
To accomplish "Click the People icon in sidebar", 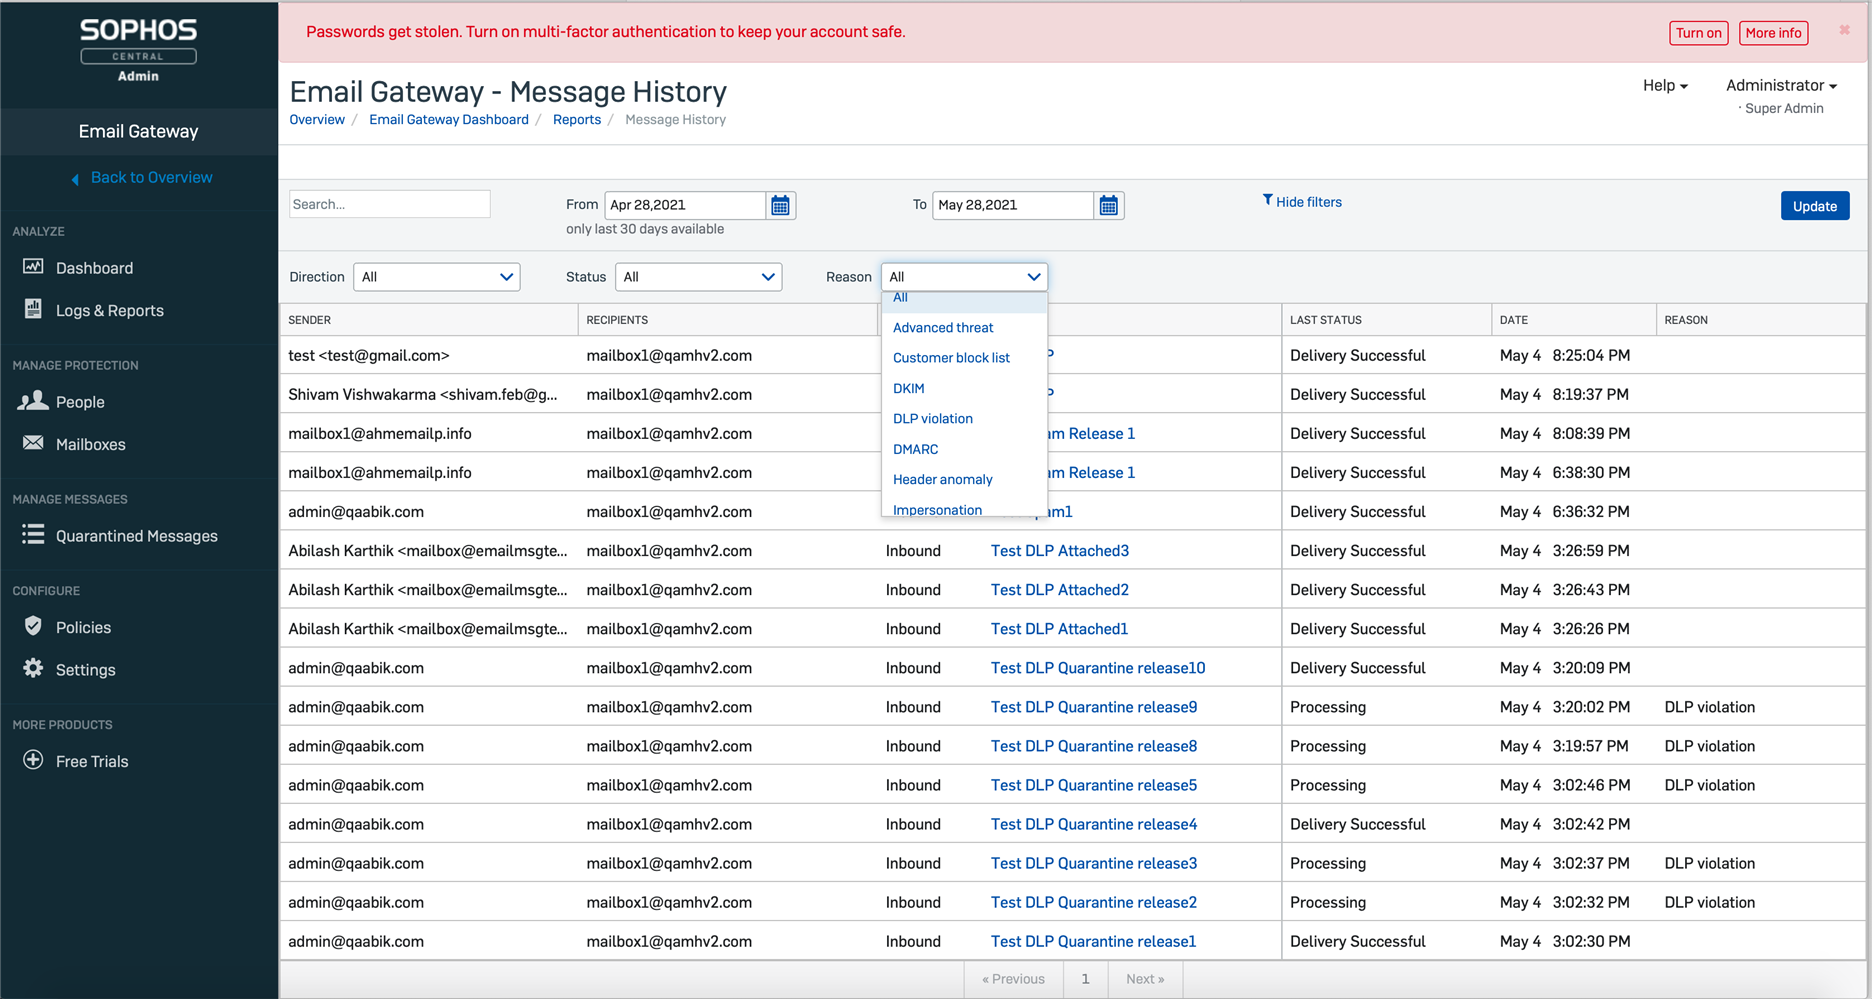I will 33,400.
